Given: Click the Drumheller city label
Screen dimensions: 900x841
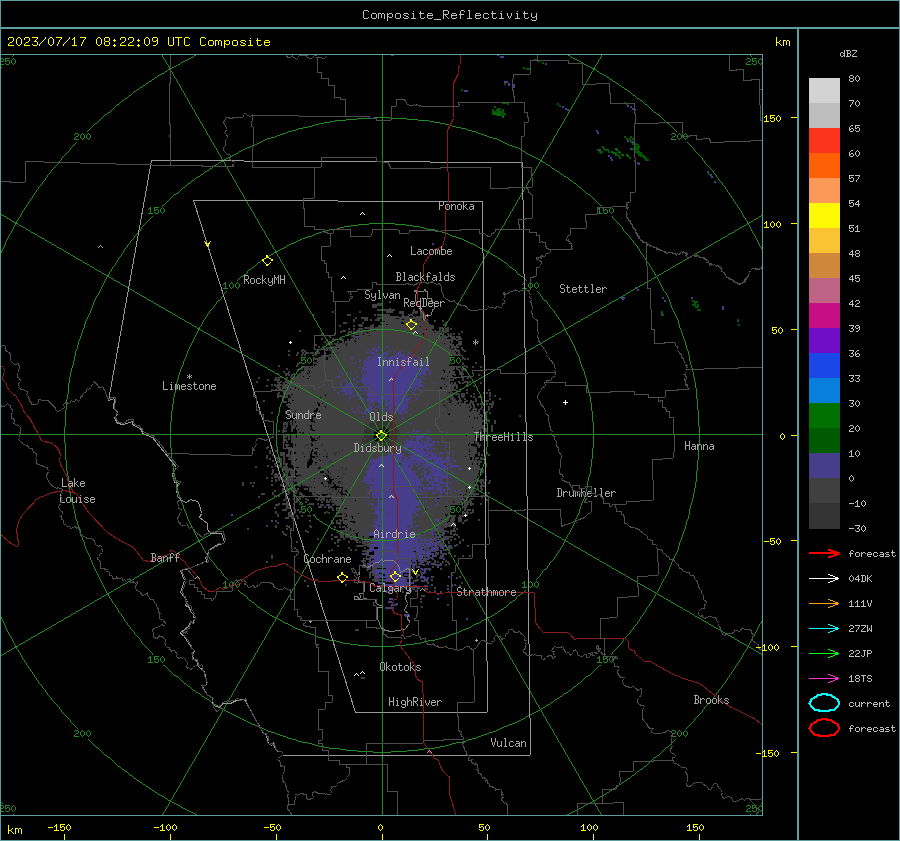Looking at the screenshot, I should (x=586, y=493).
